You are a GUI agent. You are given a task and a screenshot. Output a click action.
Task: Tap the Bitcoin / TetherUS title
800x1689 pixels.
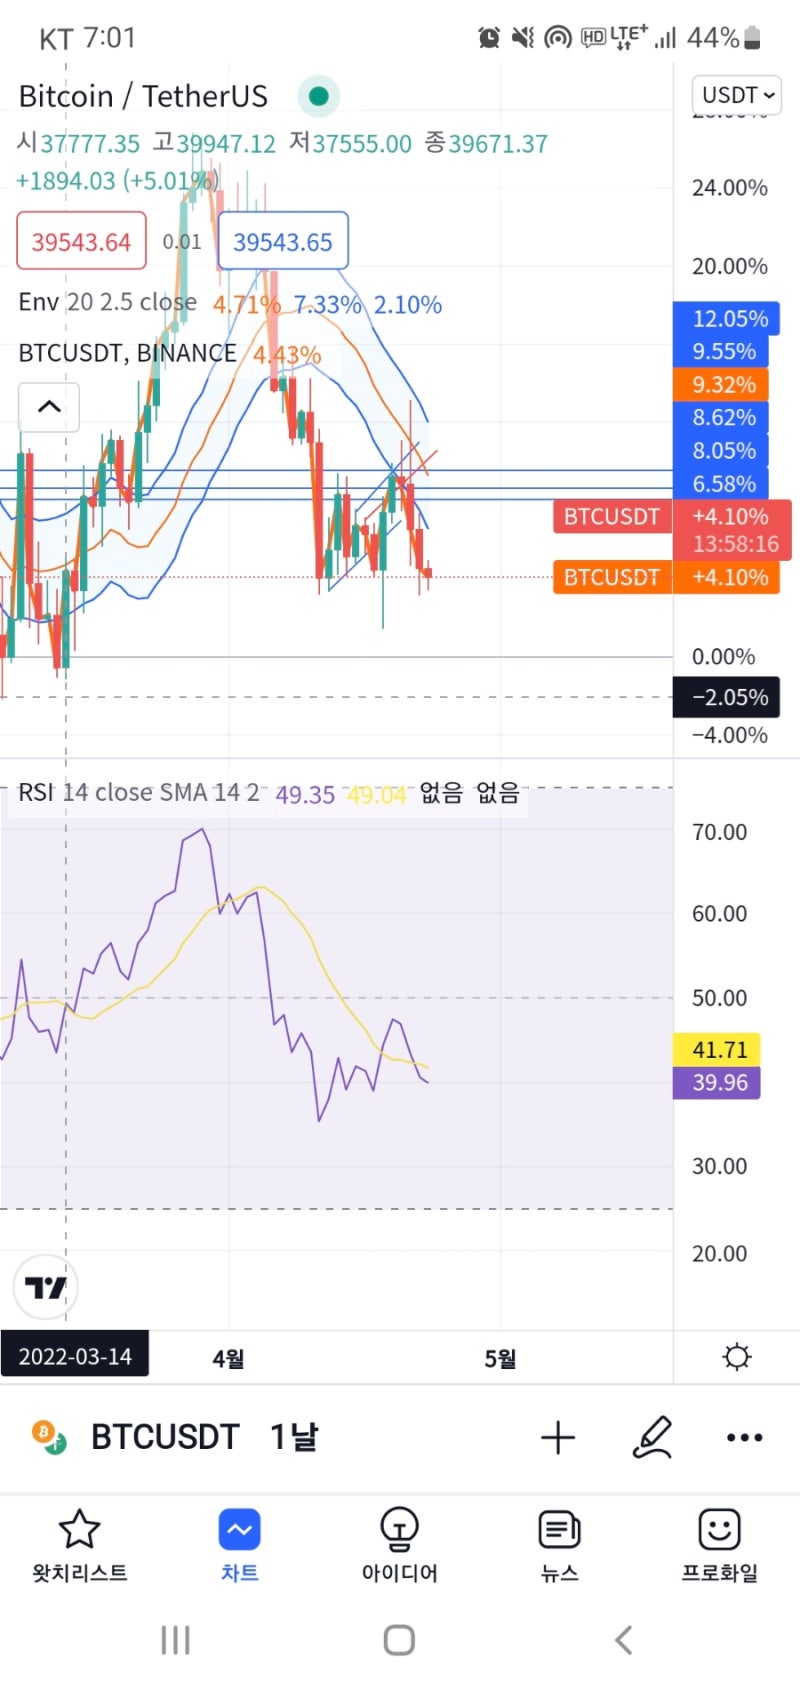(143, 96)
